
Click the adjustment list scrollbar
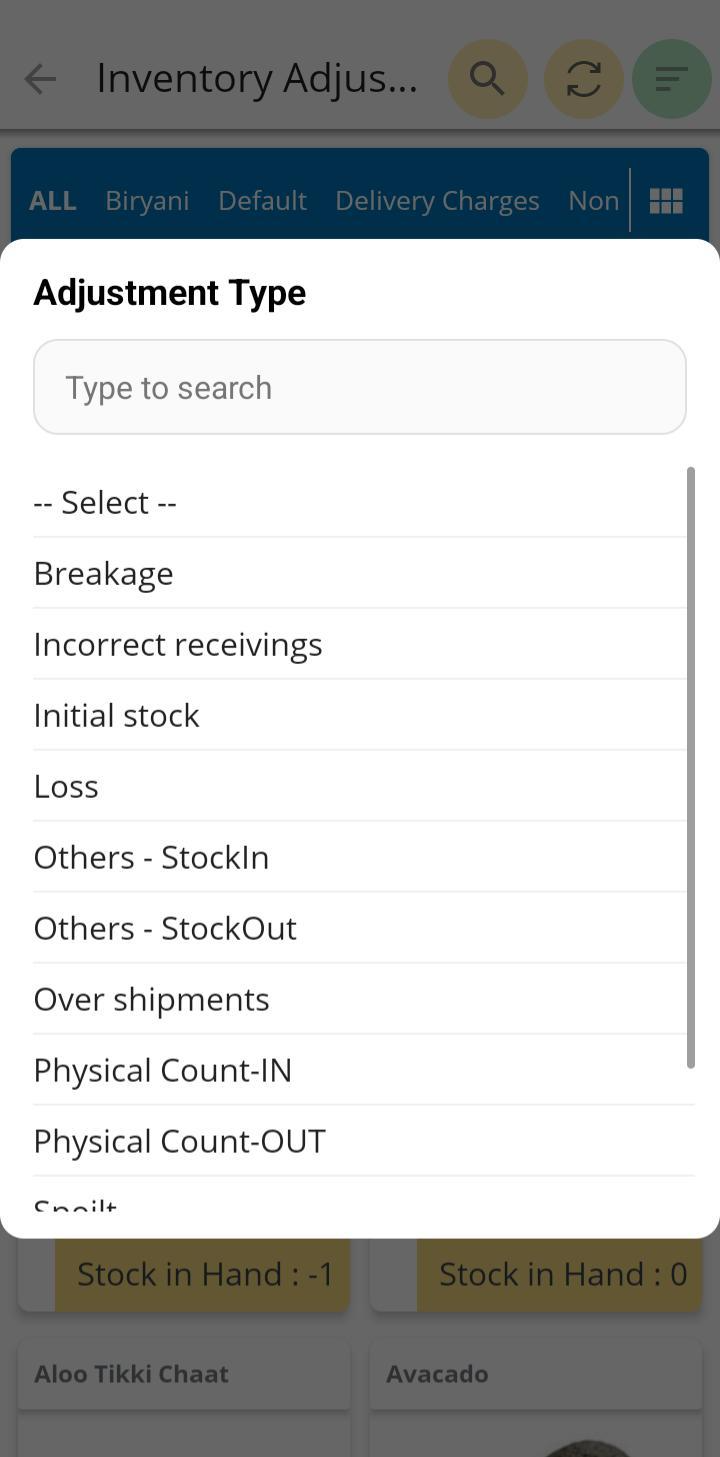690,768
